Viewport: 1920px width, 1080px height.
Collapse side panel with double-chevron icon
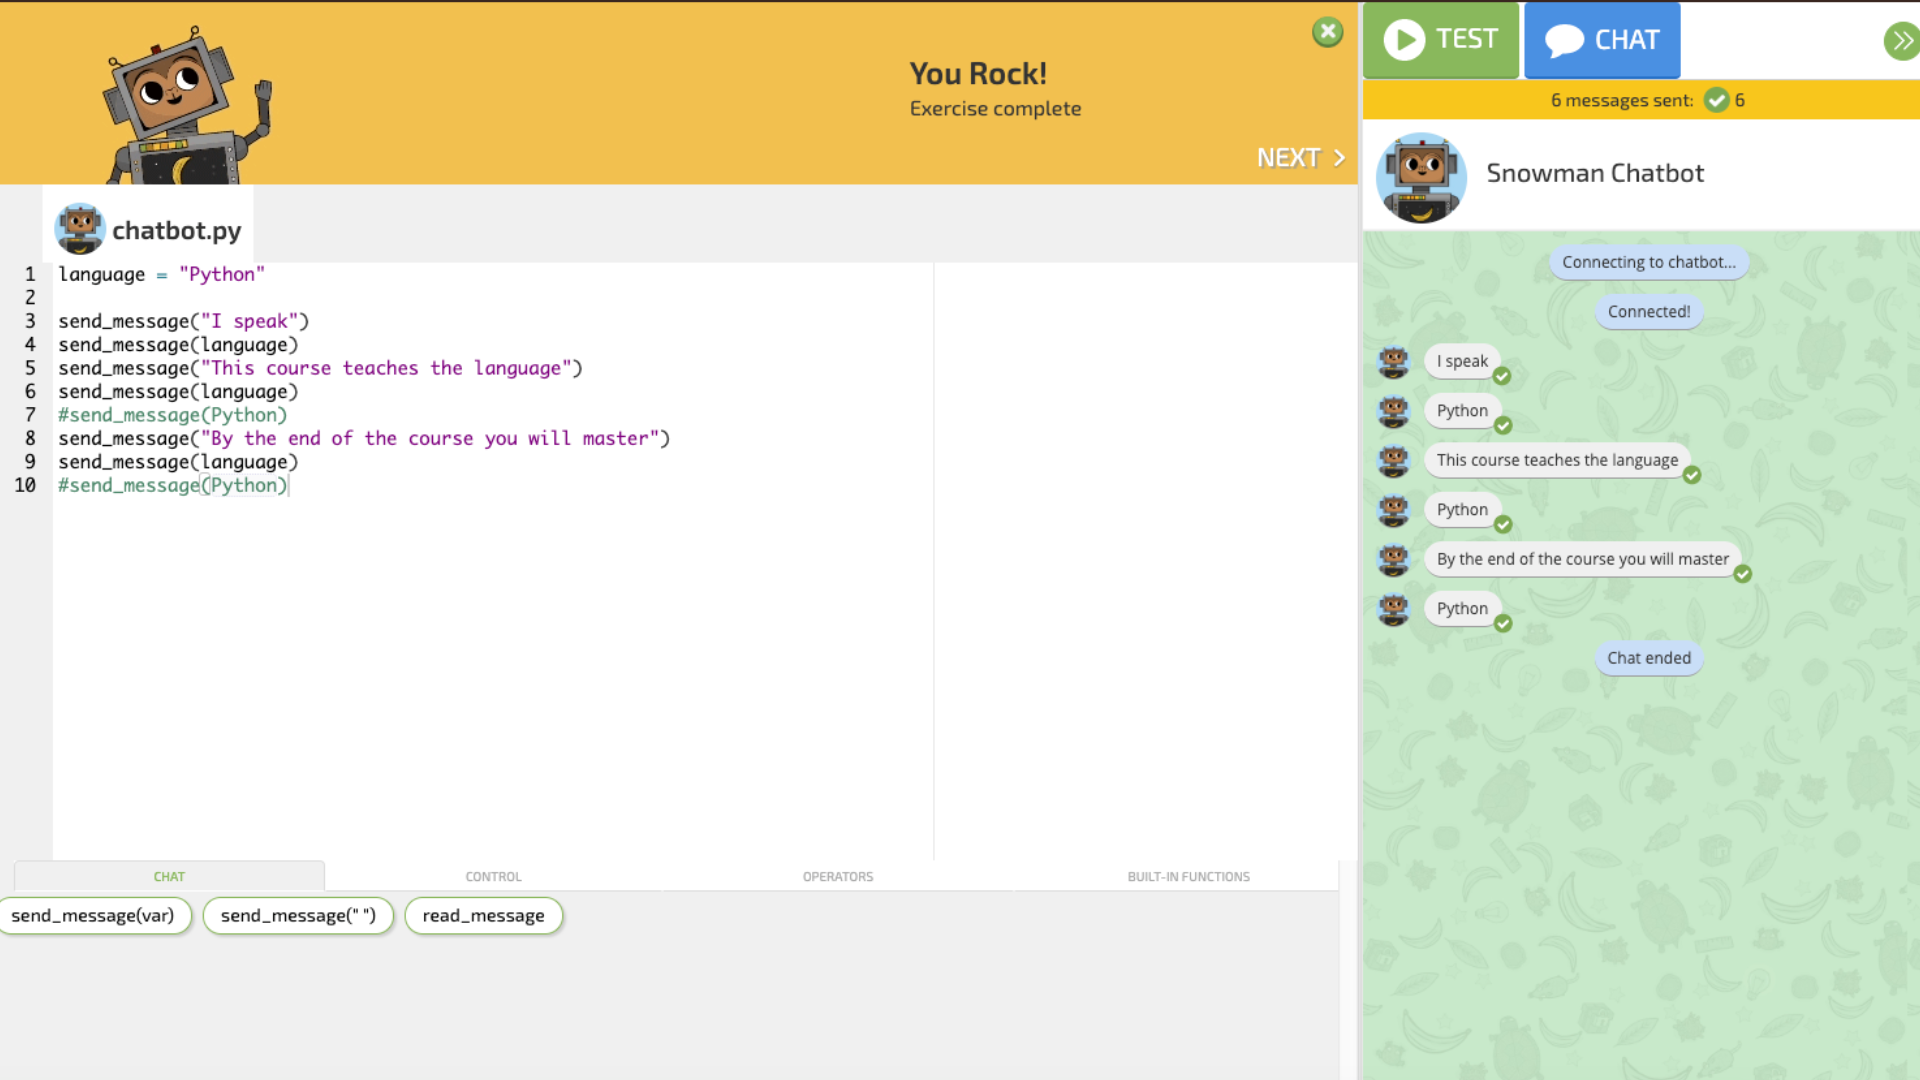click(1900, 41)
